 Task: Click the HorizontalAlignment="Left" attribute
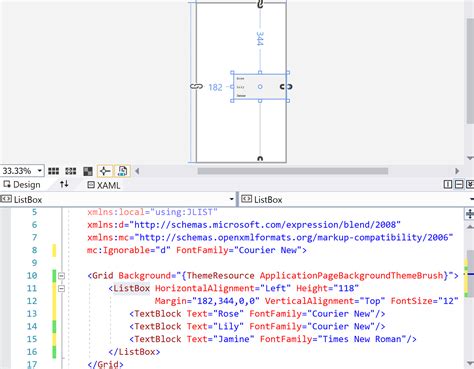pyautogui.click(x=223, y=288)
